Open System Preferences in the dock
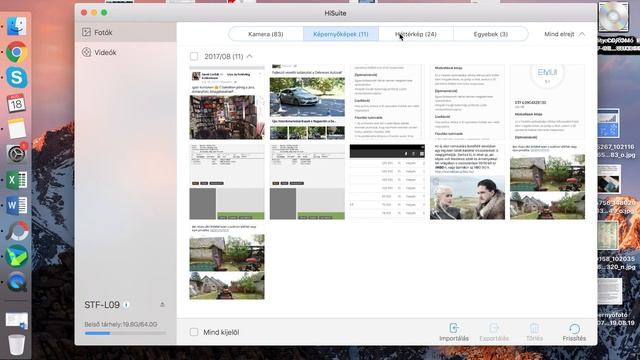 [x=16, y=154]
